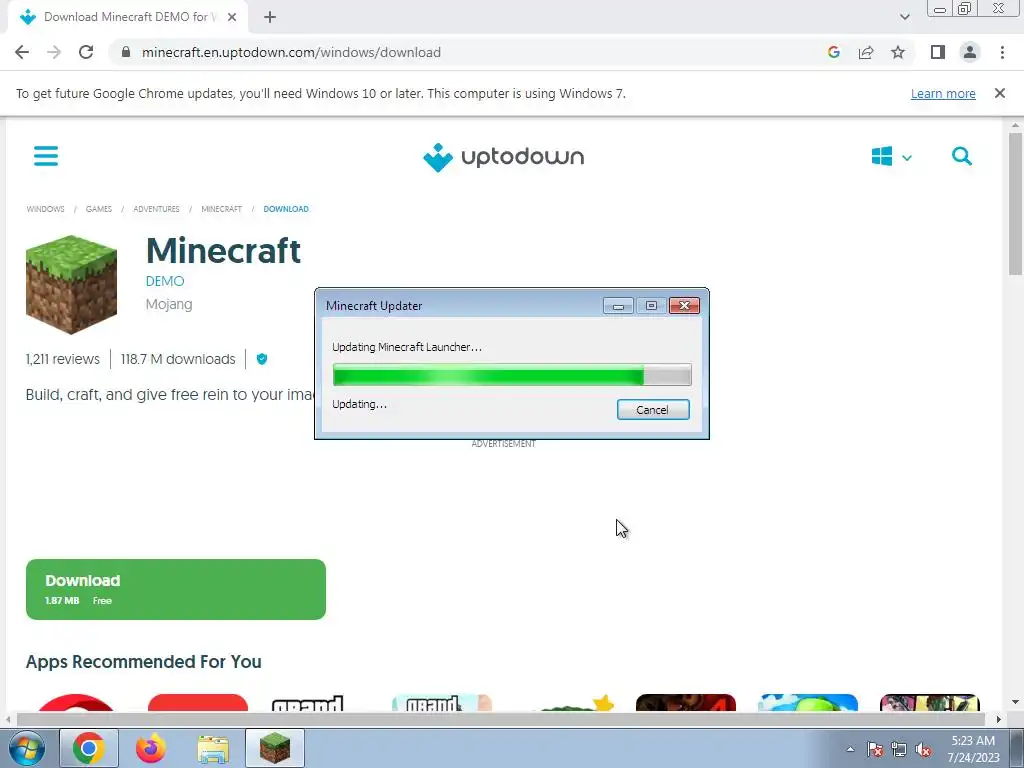
Task: Click the DOWNLOAD breadcrumb
Action: click(x=286, y=209)
